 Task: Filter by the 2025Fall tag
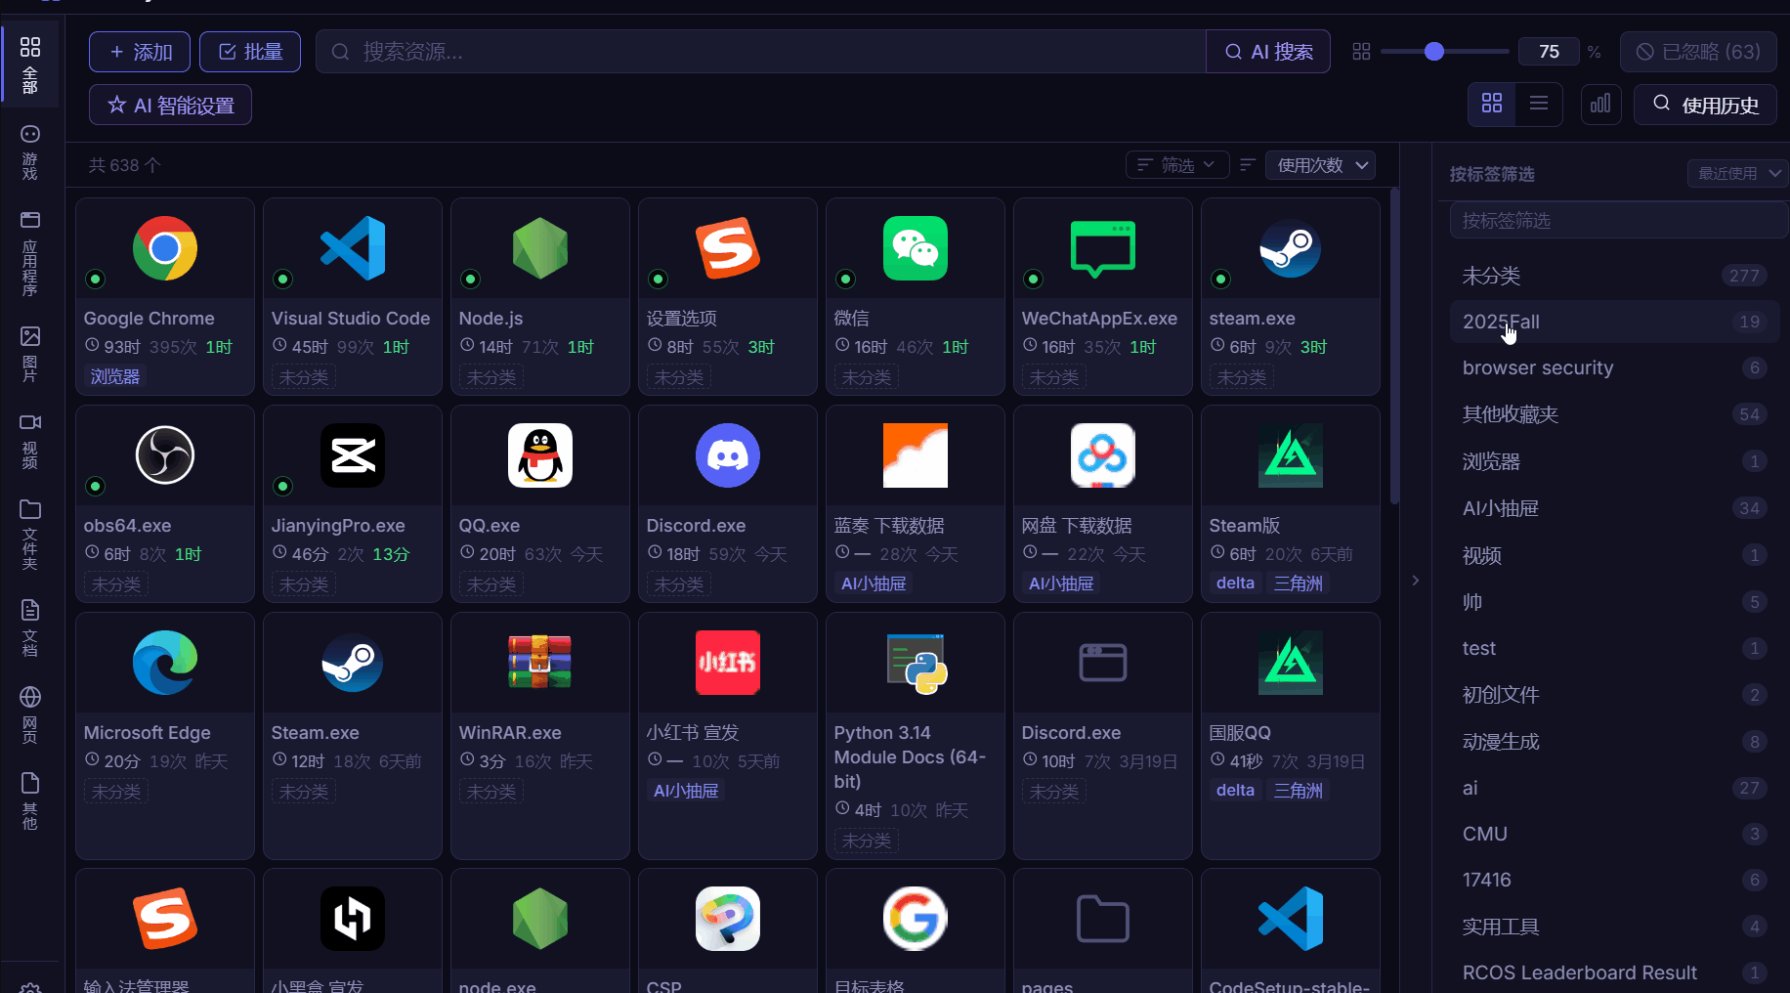pos(1614,322)
